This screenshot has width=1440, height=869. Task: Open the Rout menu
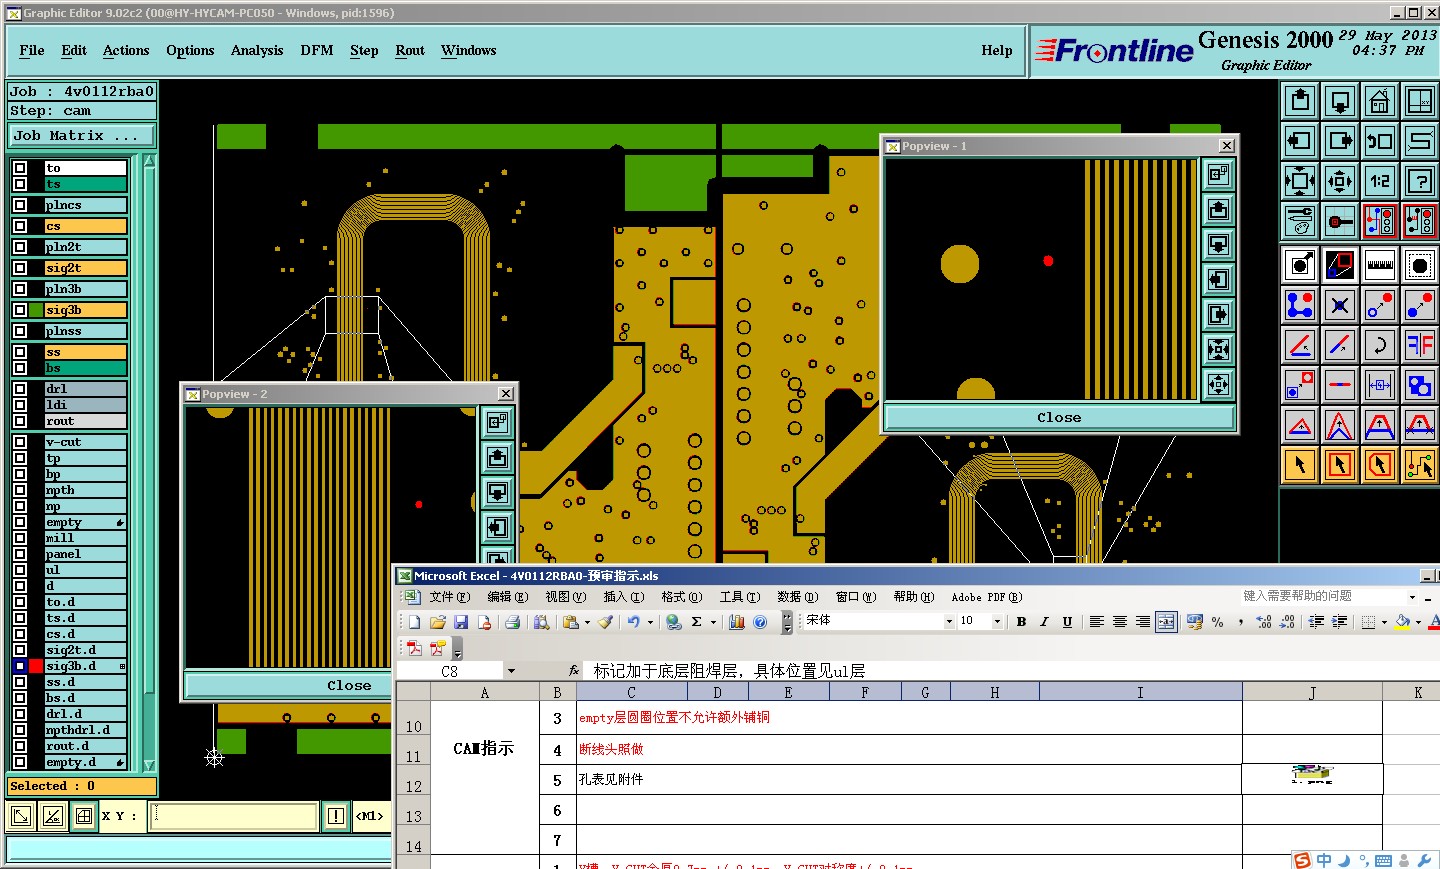[x=410, y=50]
